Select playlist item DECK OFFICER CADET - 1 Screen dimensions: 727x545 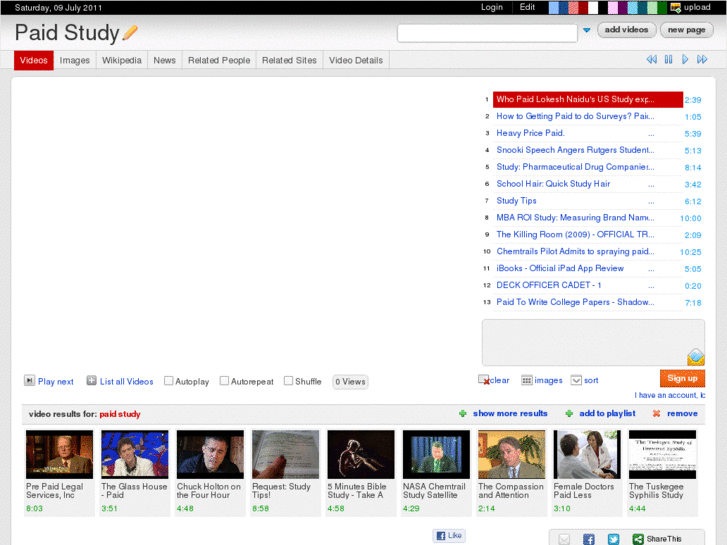587,285
